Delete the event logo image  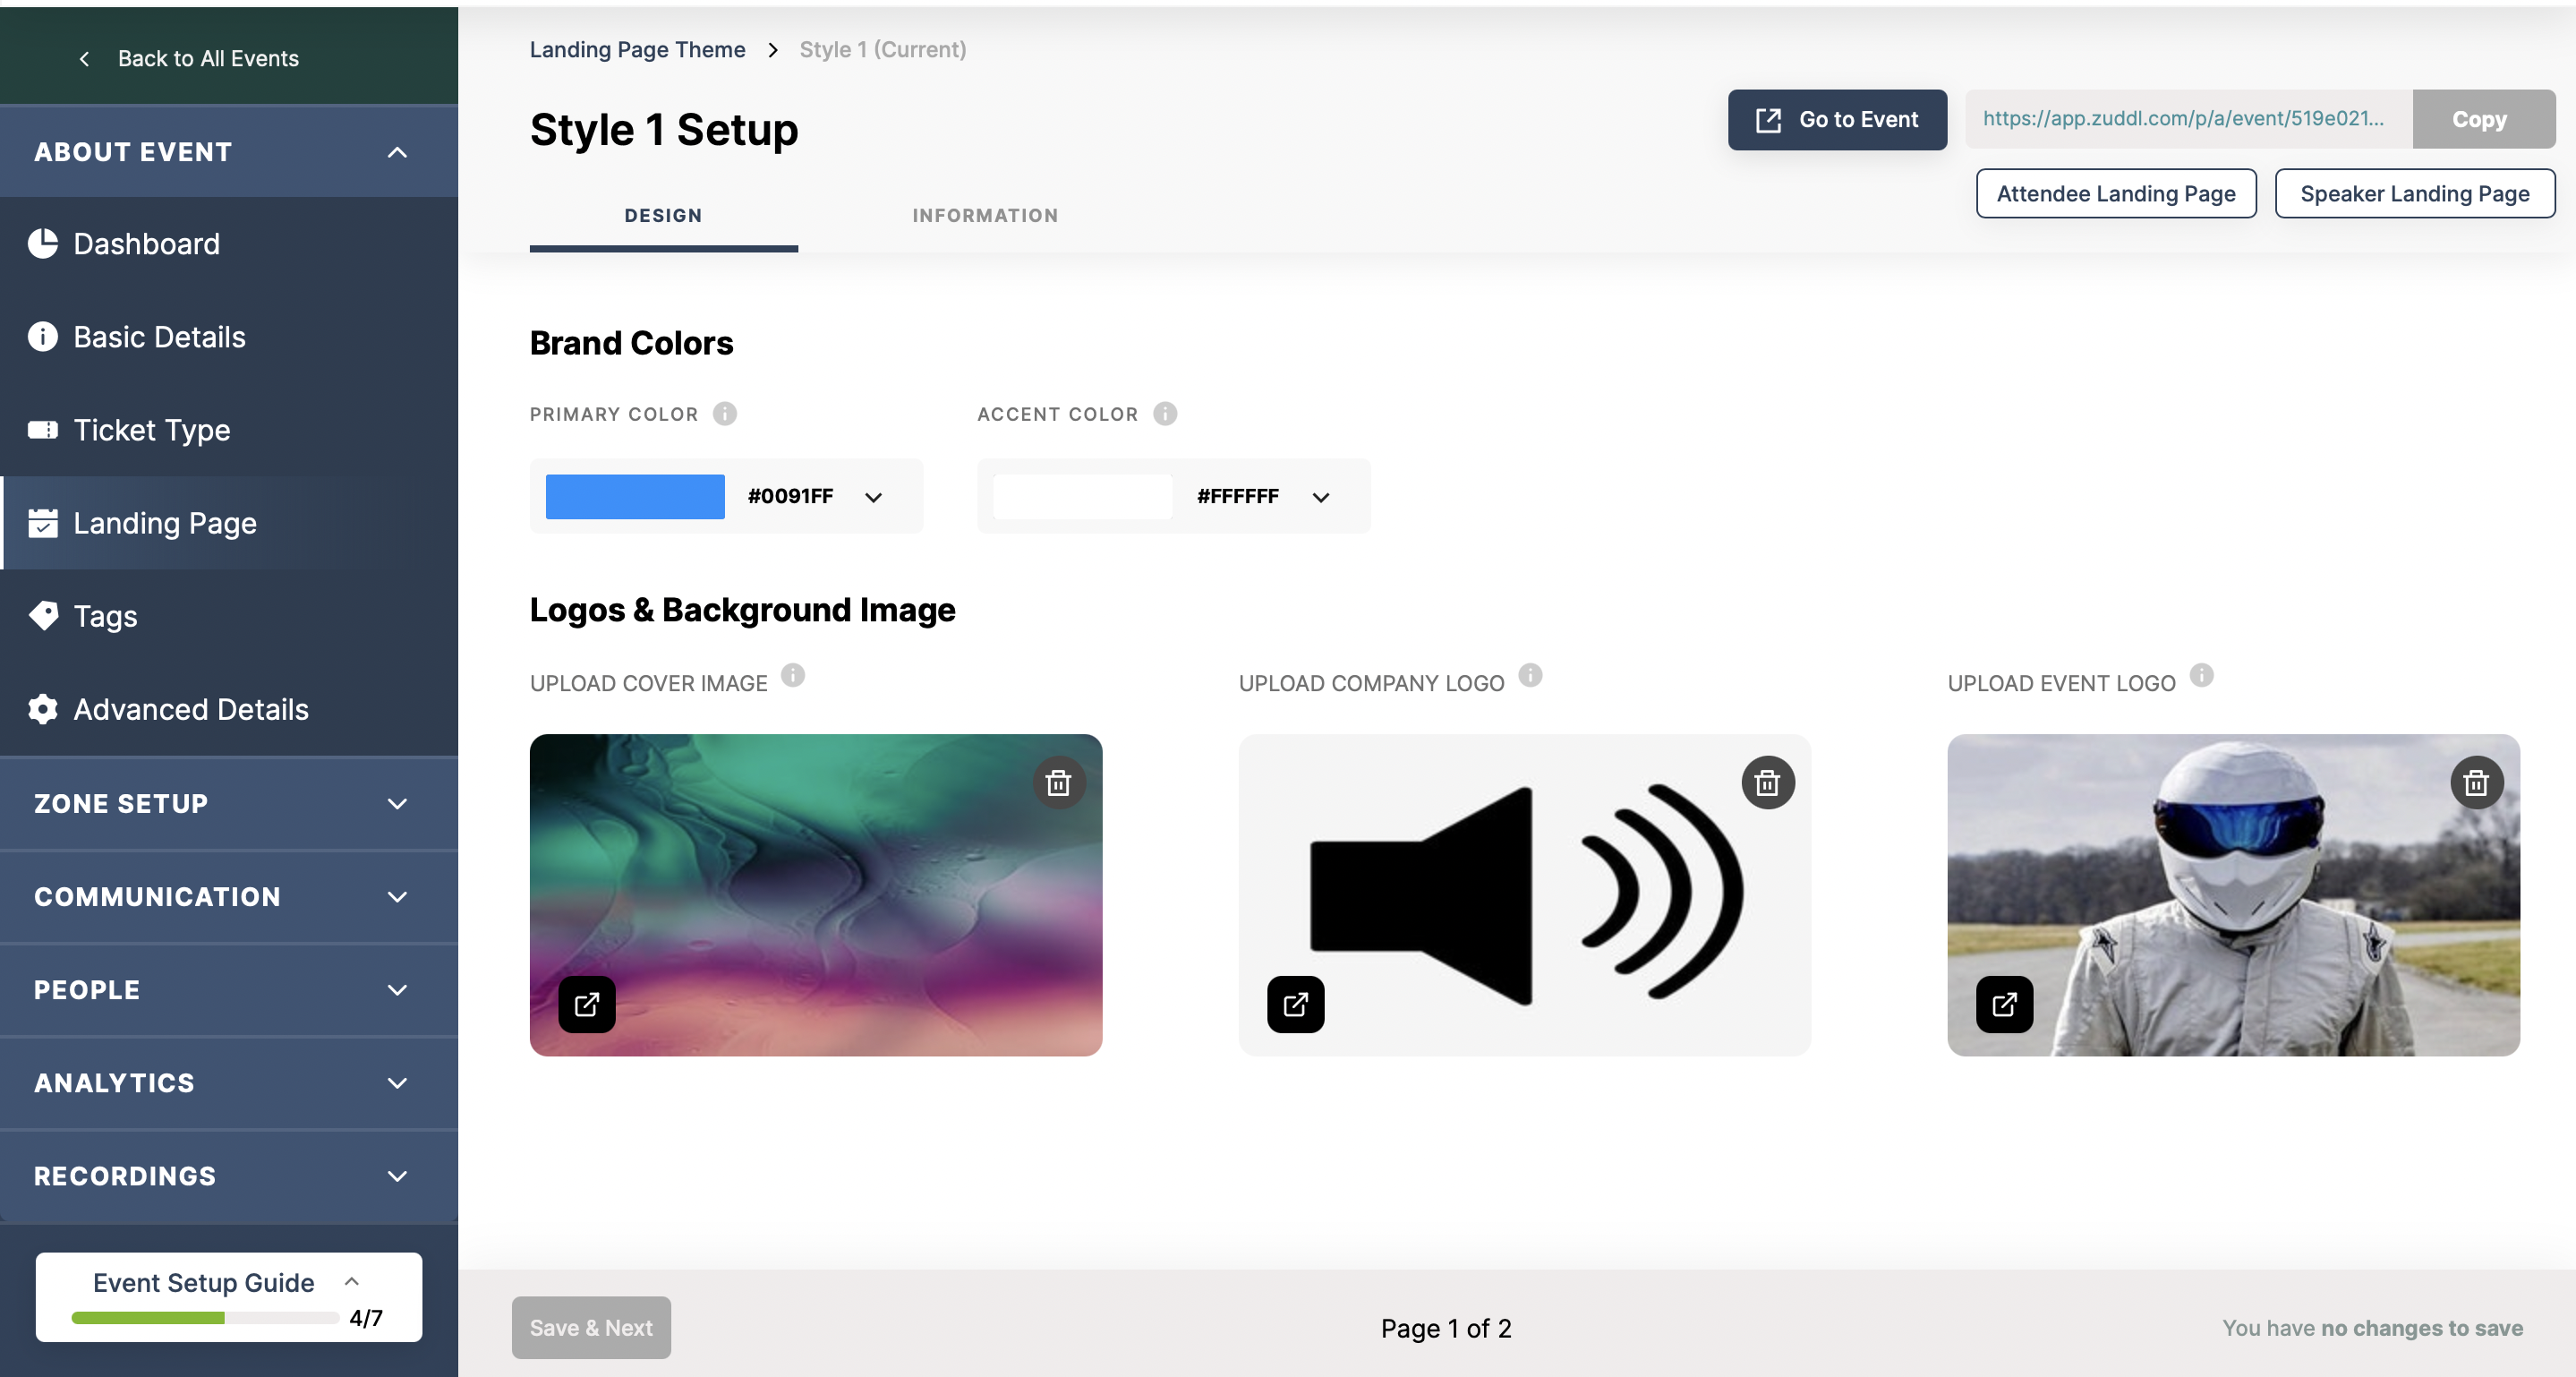(2476, 782)
